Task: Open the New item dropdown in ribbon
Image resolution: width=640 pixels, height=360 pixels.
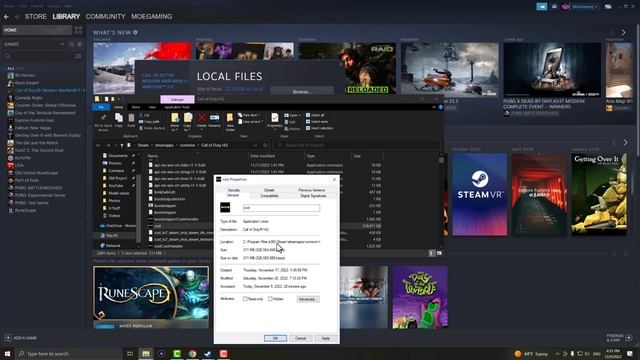Action: pos(248,115)
